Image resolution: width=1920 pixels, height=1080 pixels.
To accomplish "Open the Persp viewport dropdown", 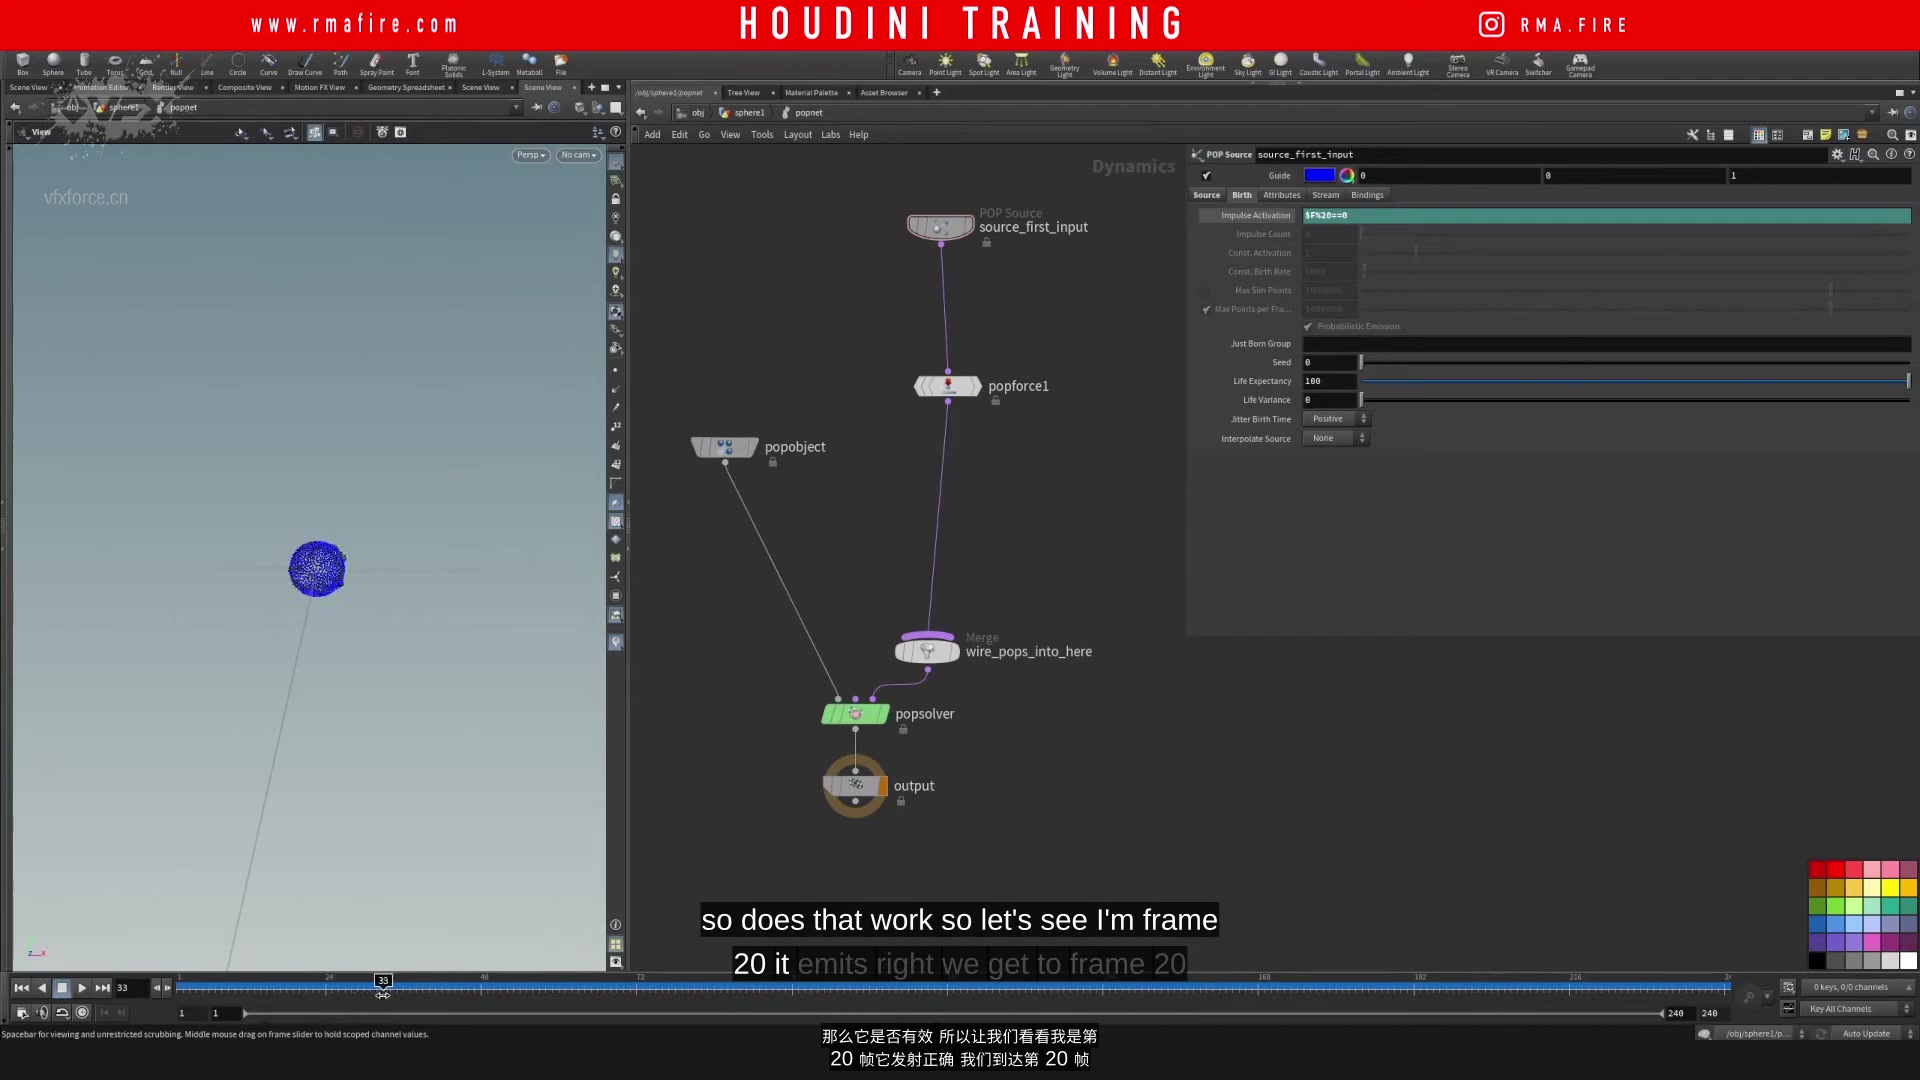I will click(x=531, y=155).
